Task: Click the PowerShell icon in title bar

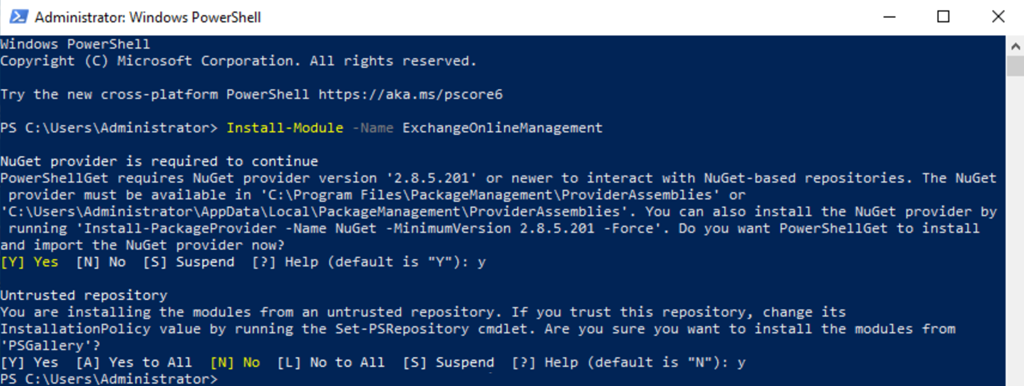Action: coord(17,18)
